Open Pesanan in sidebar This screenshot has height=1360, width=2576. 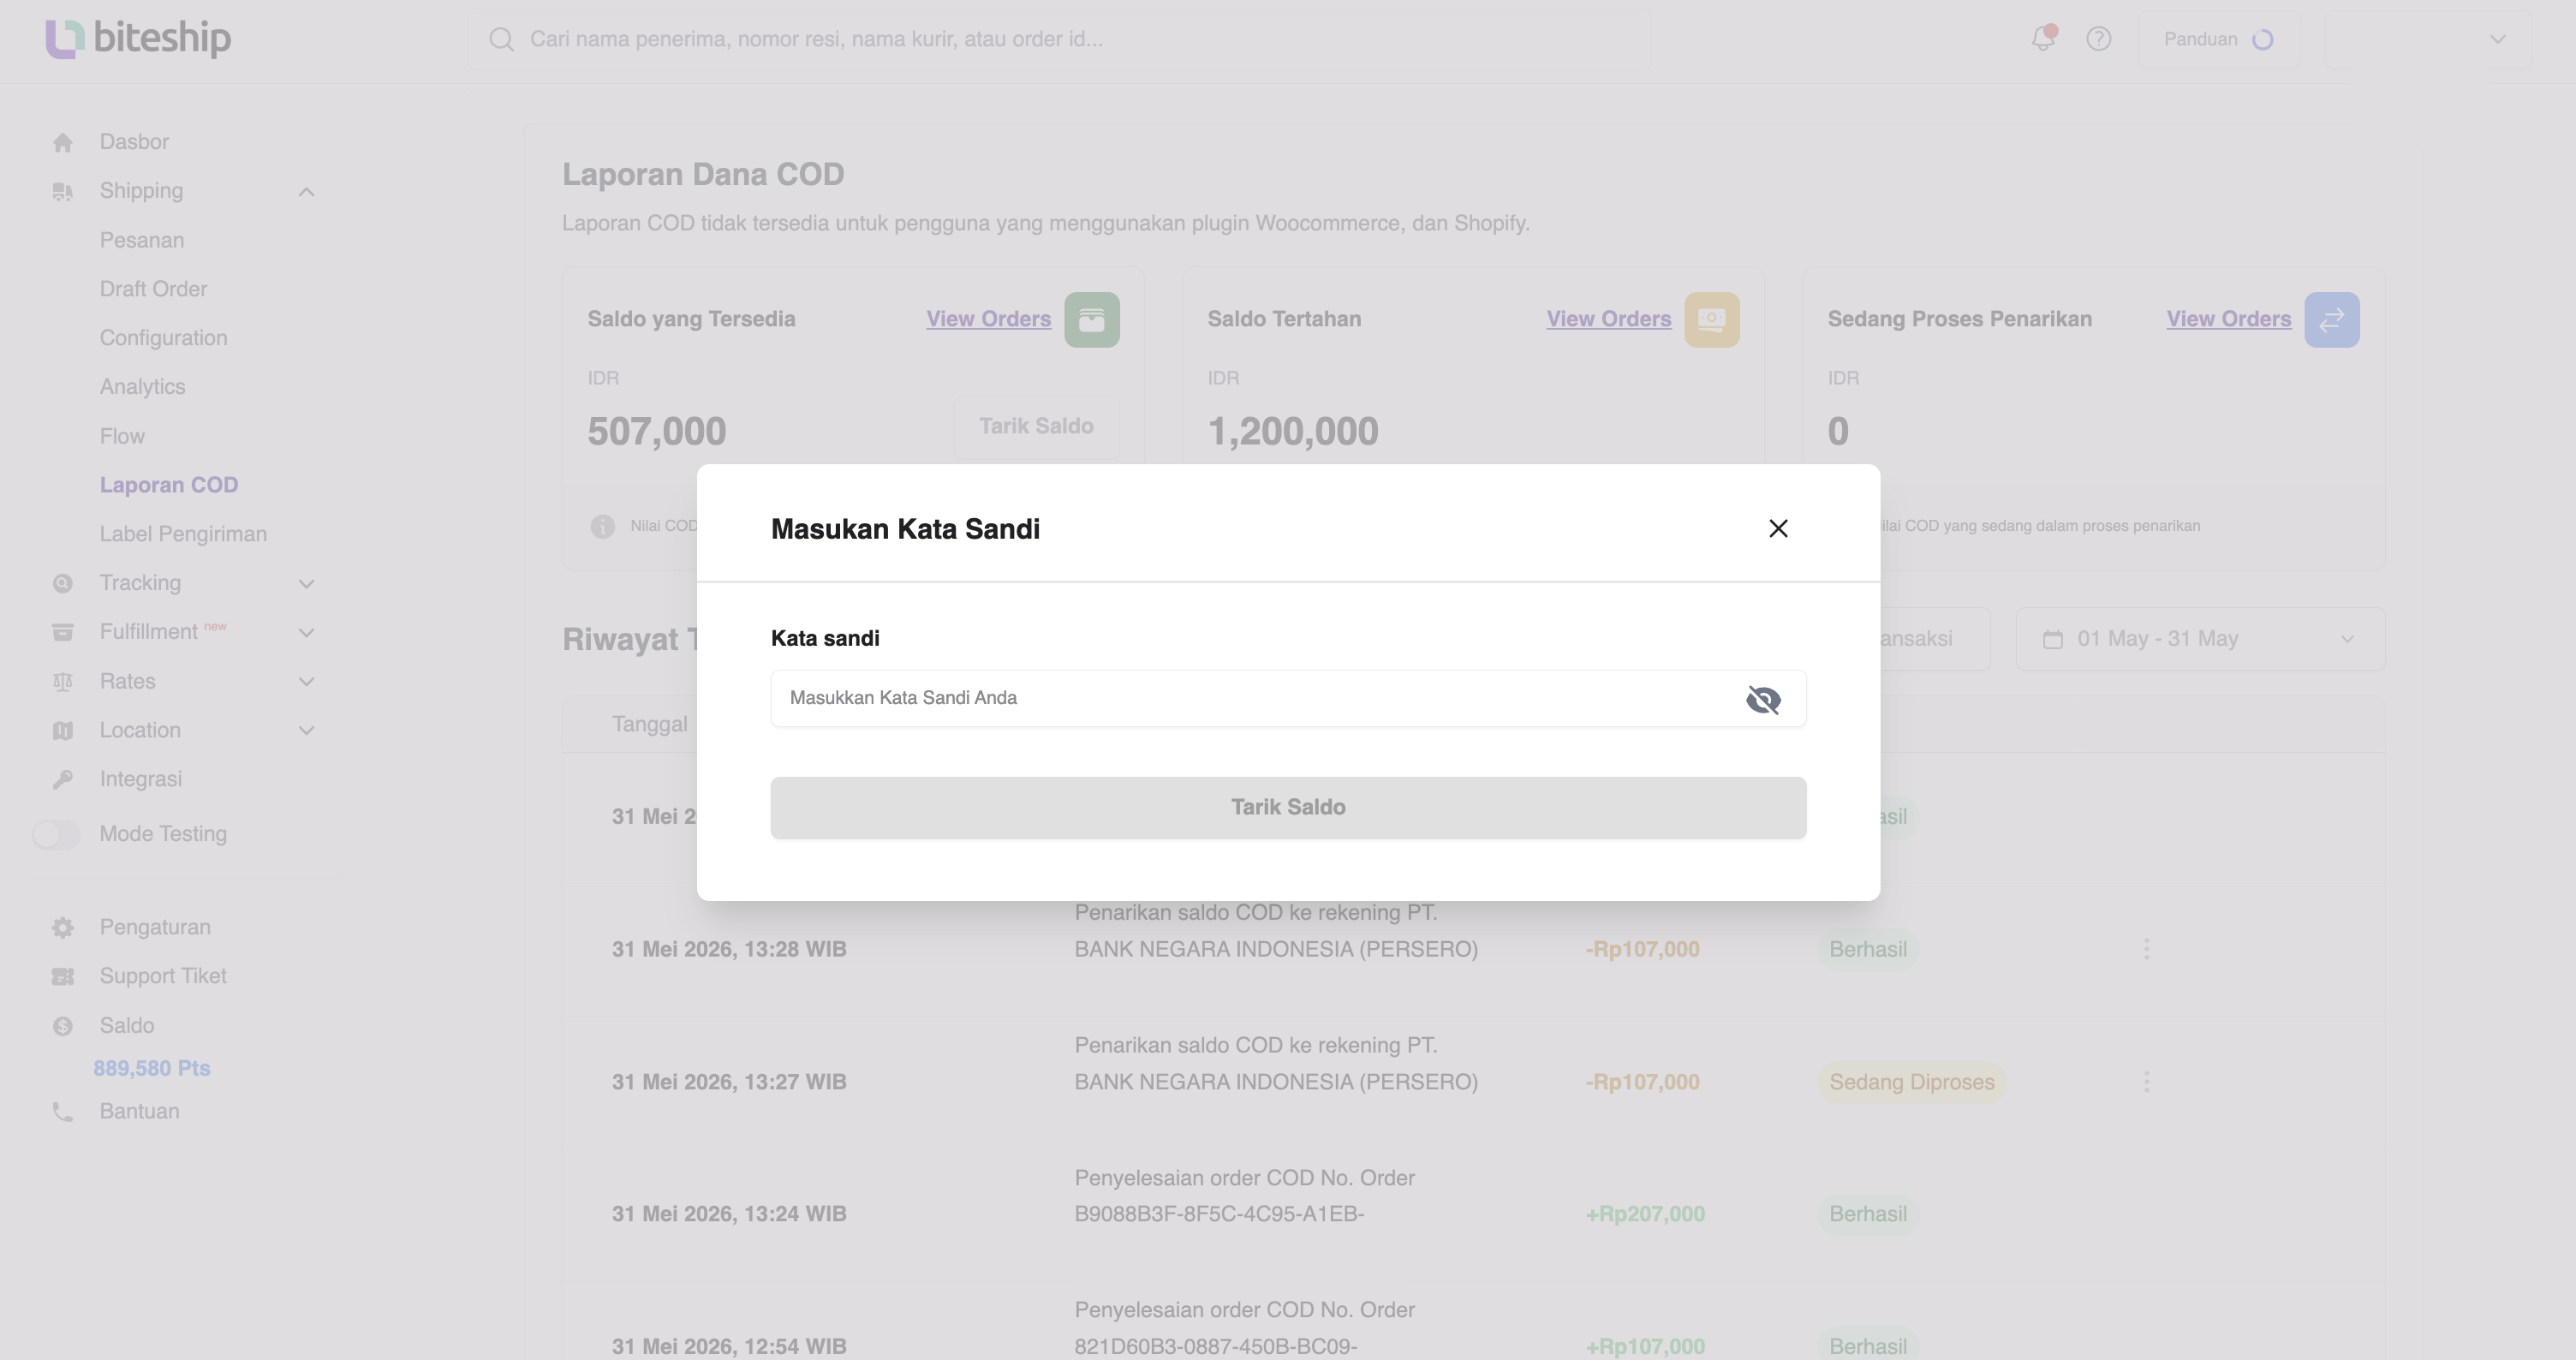pos(142,240)
